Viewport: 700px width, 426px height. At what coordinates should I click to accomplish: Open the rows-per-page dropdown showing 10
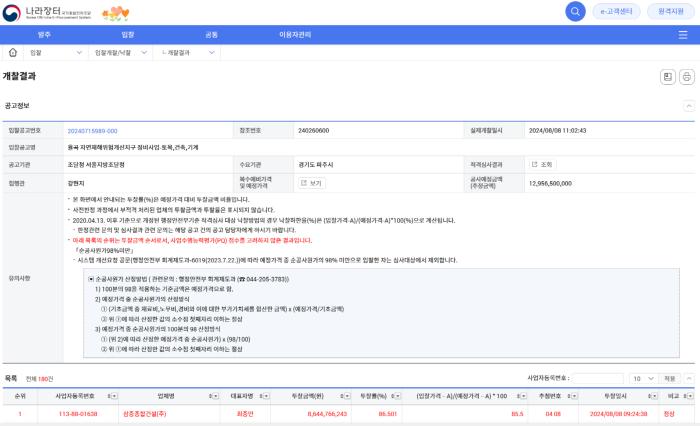(643, 379)
